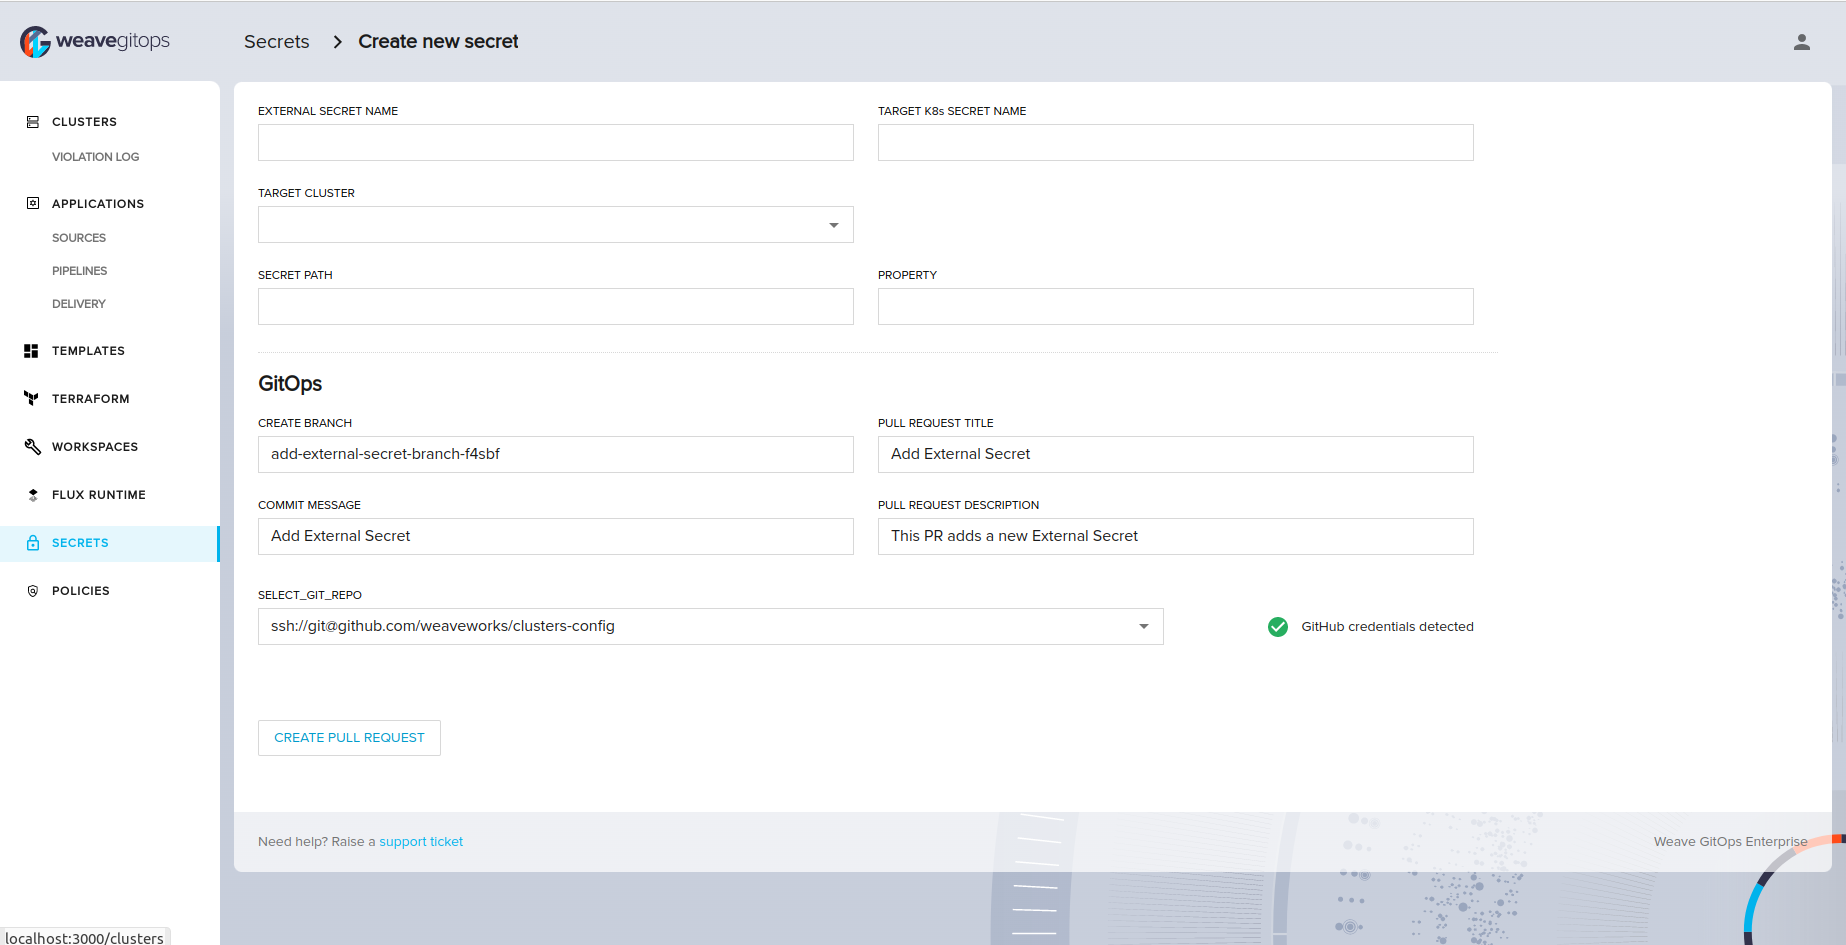1846x945 pixels.
Task: Select Secrets in sidebar
Action: tap(110, 543)
